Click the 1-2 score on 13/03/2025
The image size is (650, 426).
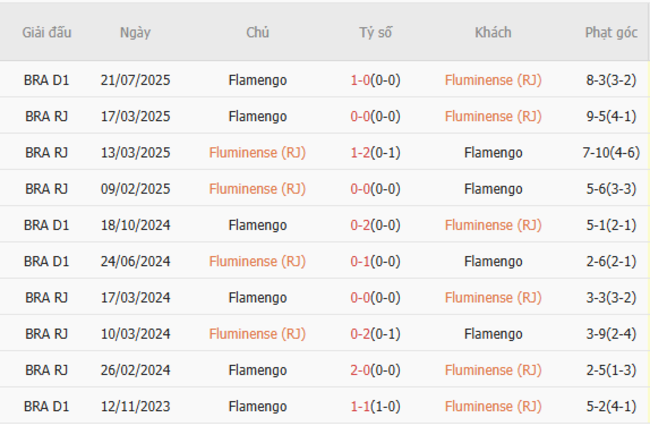[361, 153]
